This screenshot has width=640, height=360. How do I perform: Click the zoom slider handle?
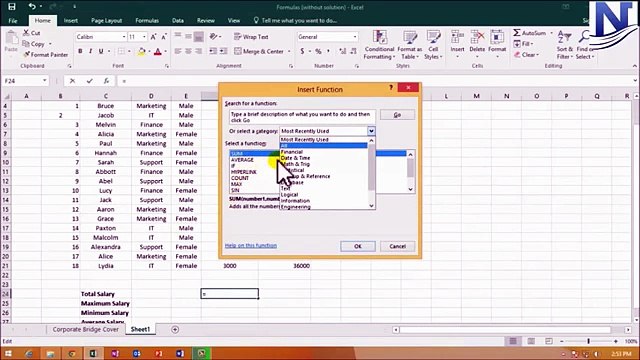coord(588,341)
